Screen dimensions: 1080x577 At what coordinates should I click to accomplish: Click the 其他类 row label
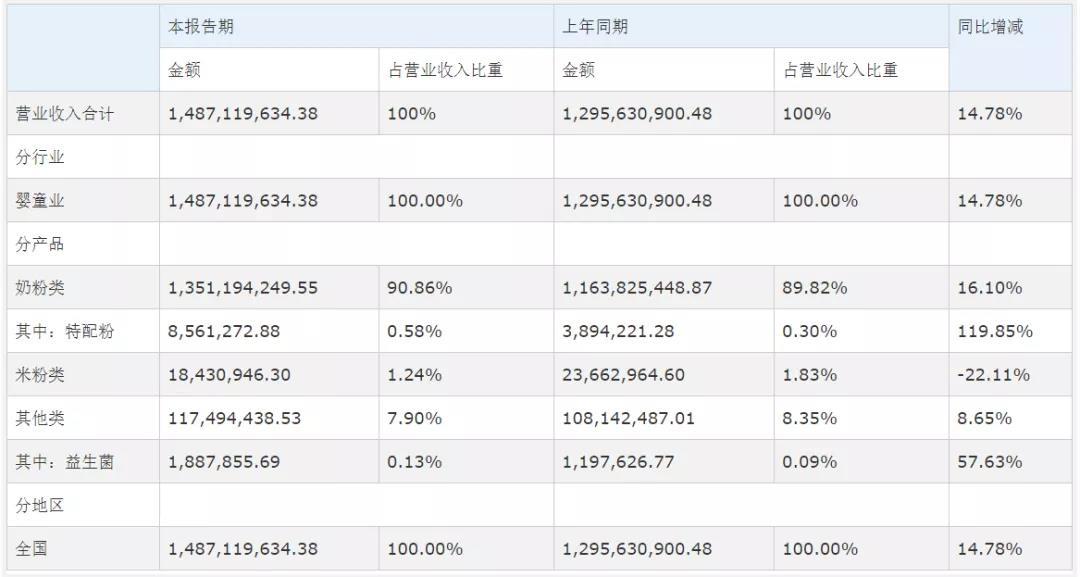(41, 418)
